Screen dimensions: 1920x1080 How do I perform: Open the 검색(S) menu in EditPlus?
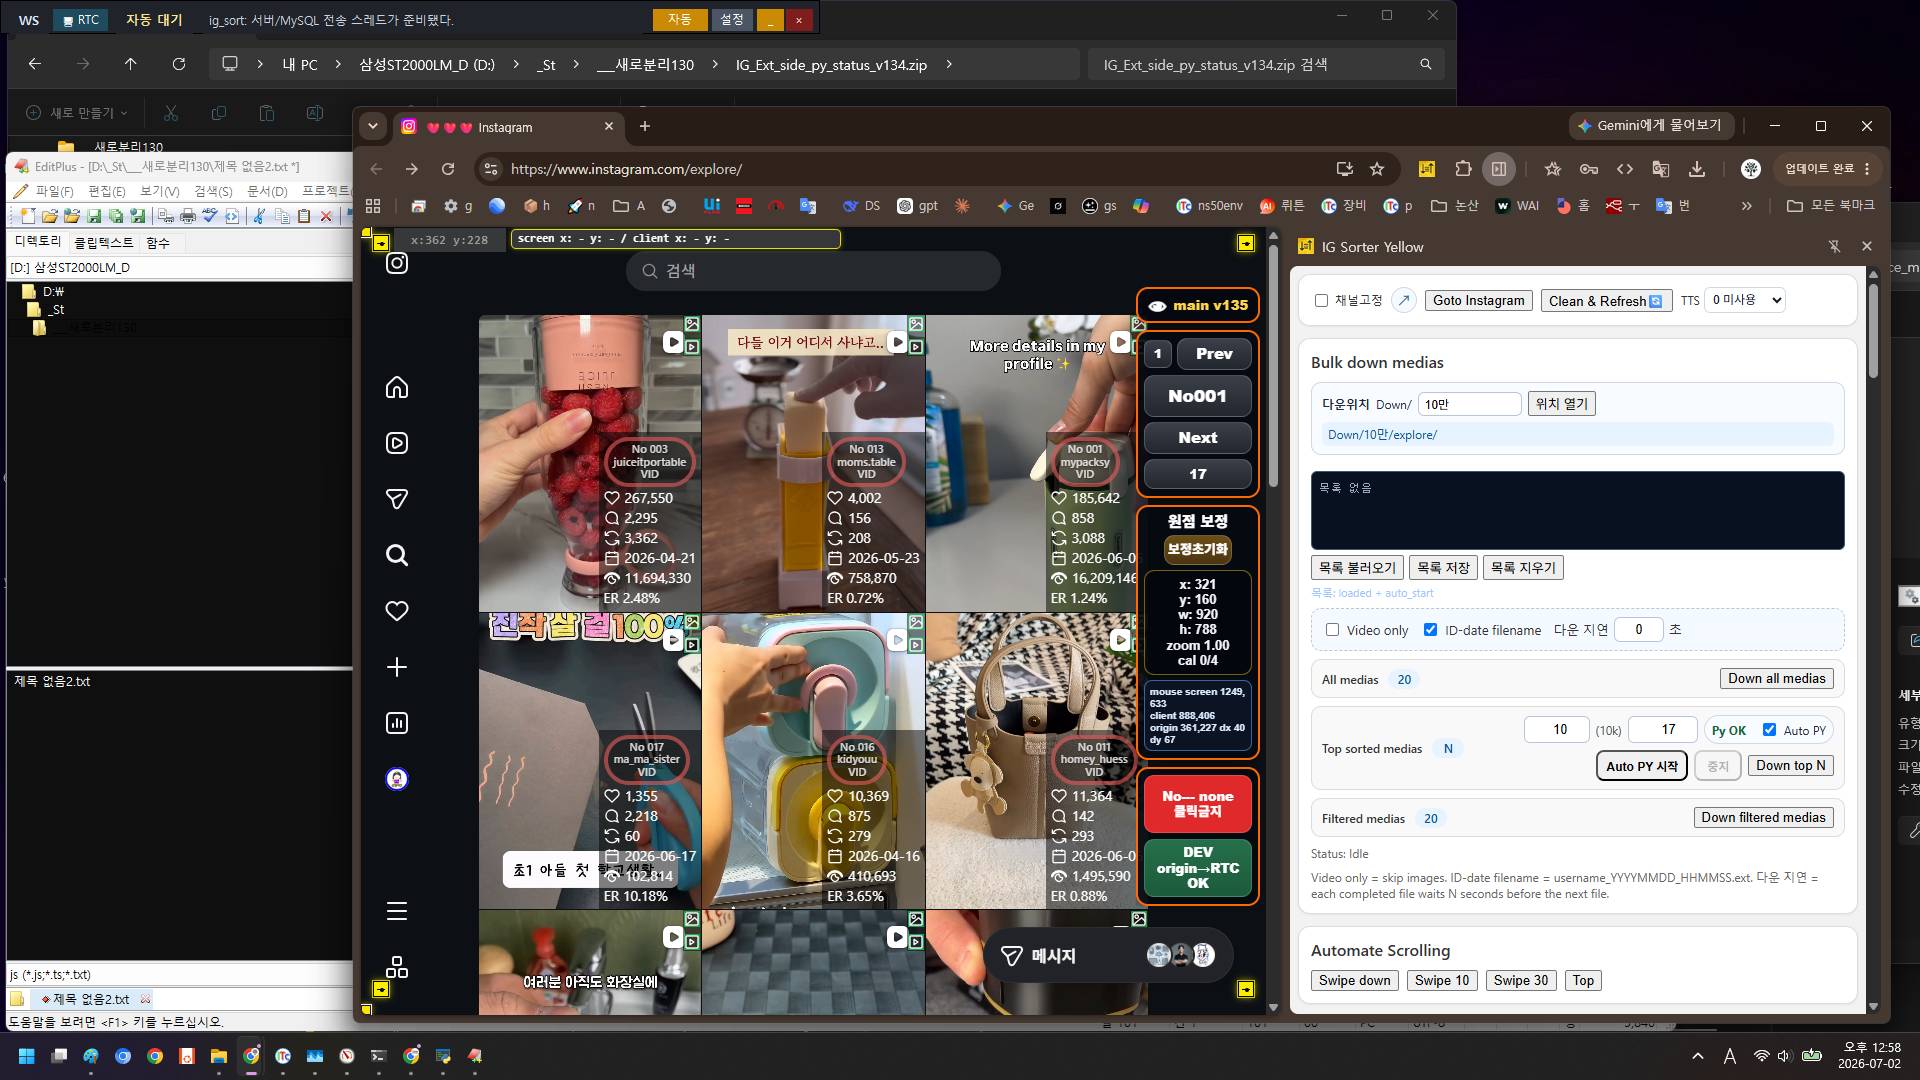213,191
